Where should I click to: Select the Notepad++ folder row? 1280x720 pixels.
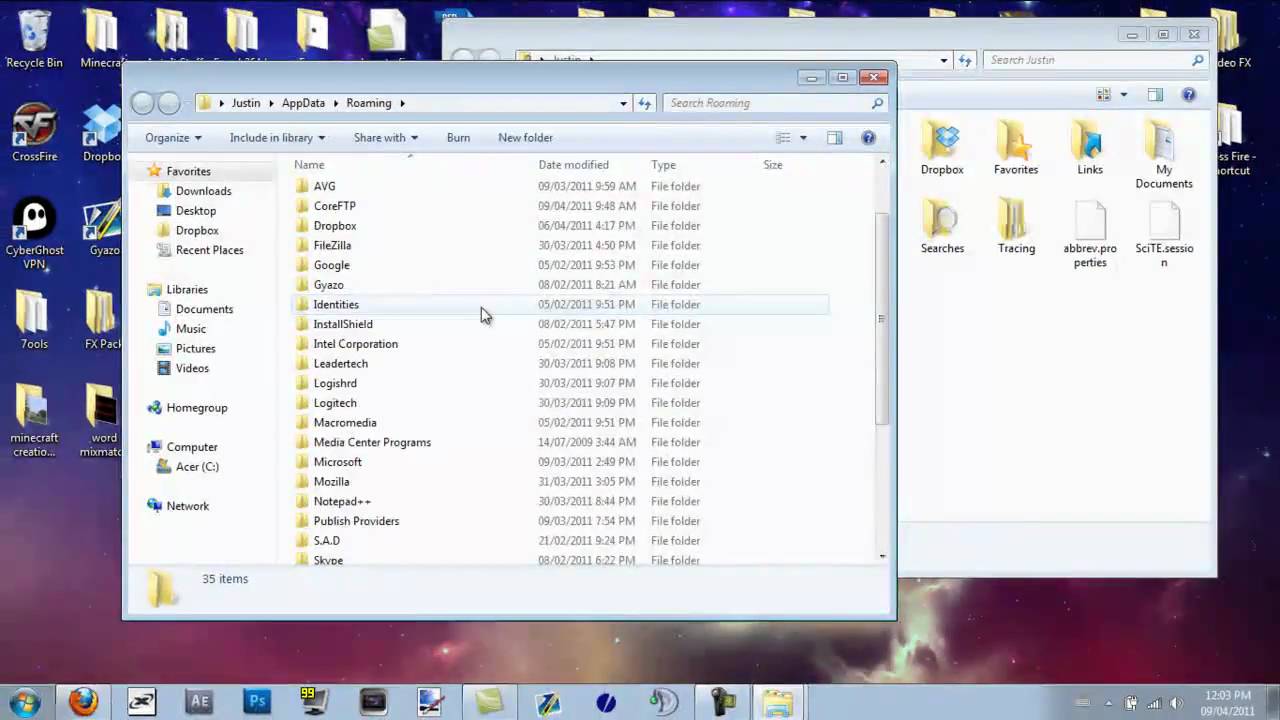tap(561, 501)
